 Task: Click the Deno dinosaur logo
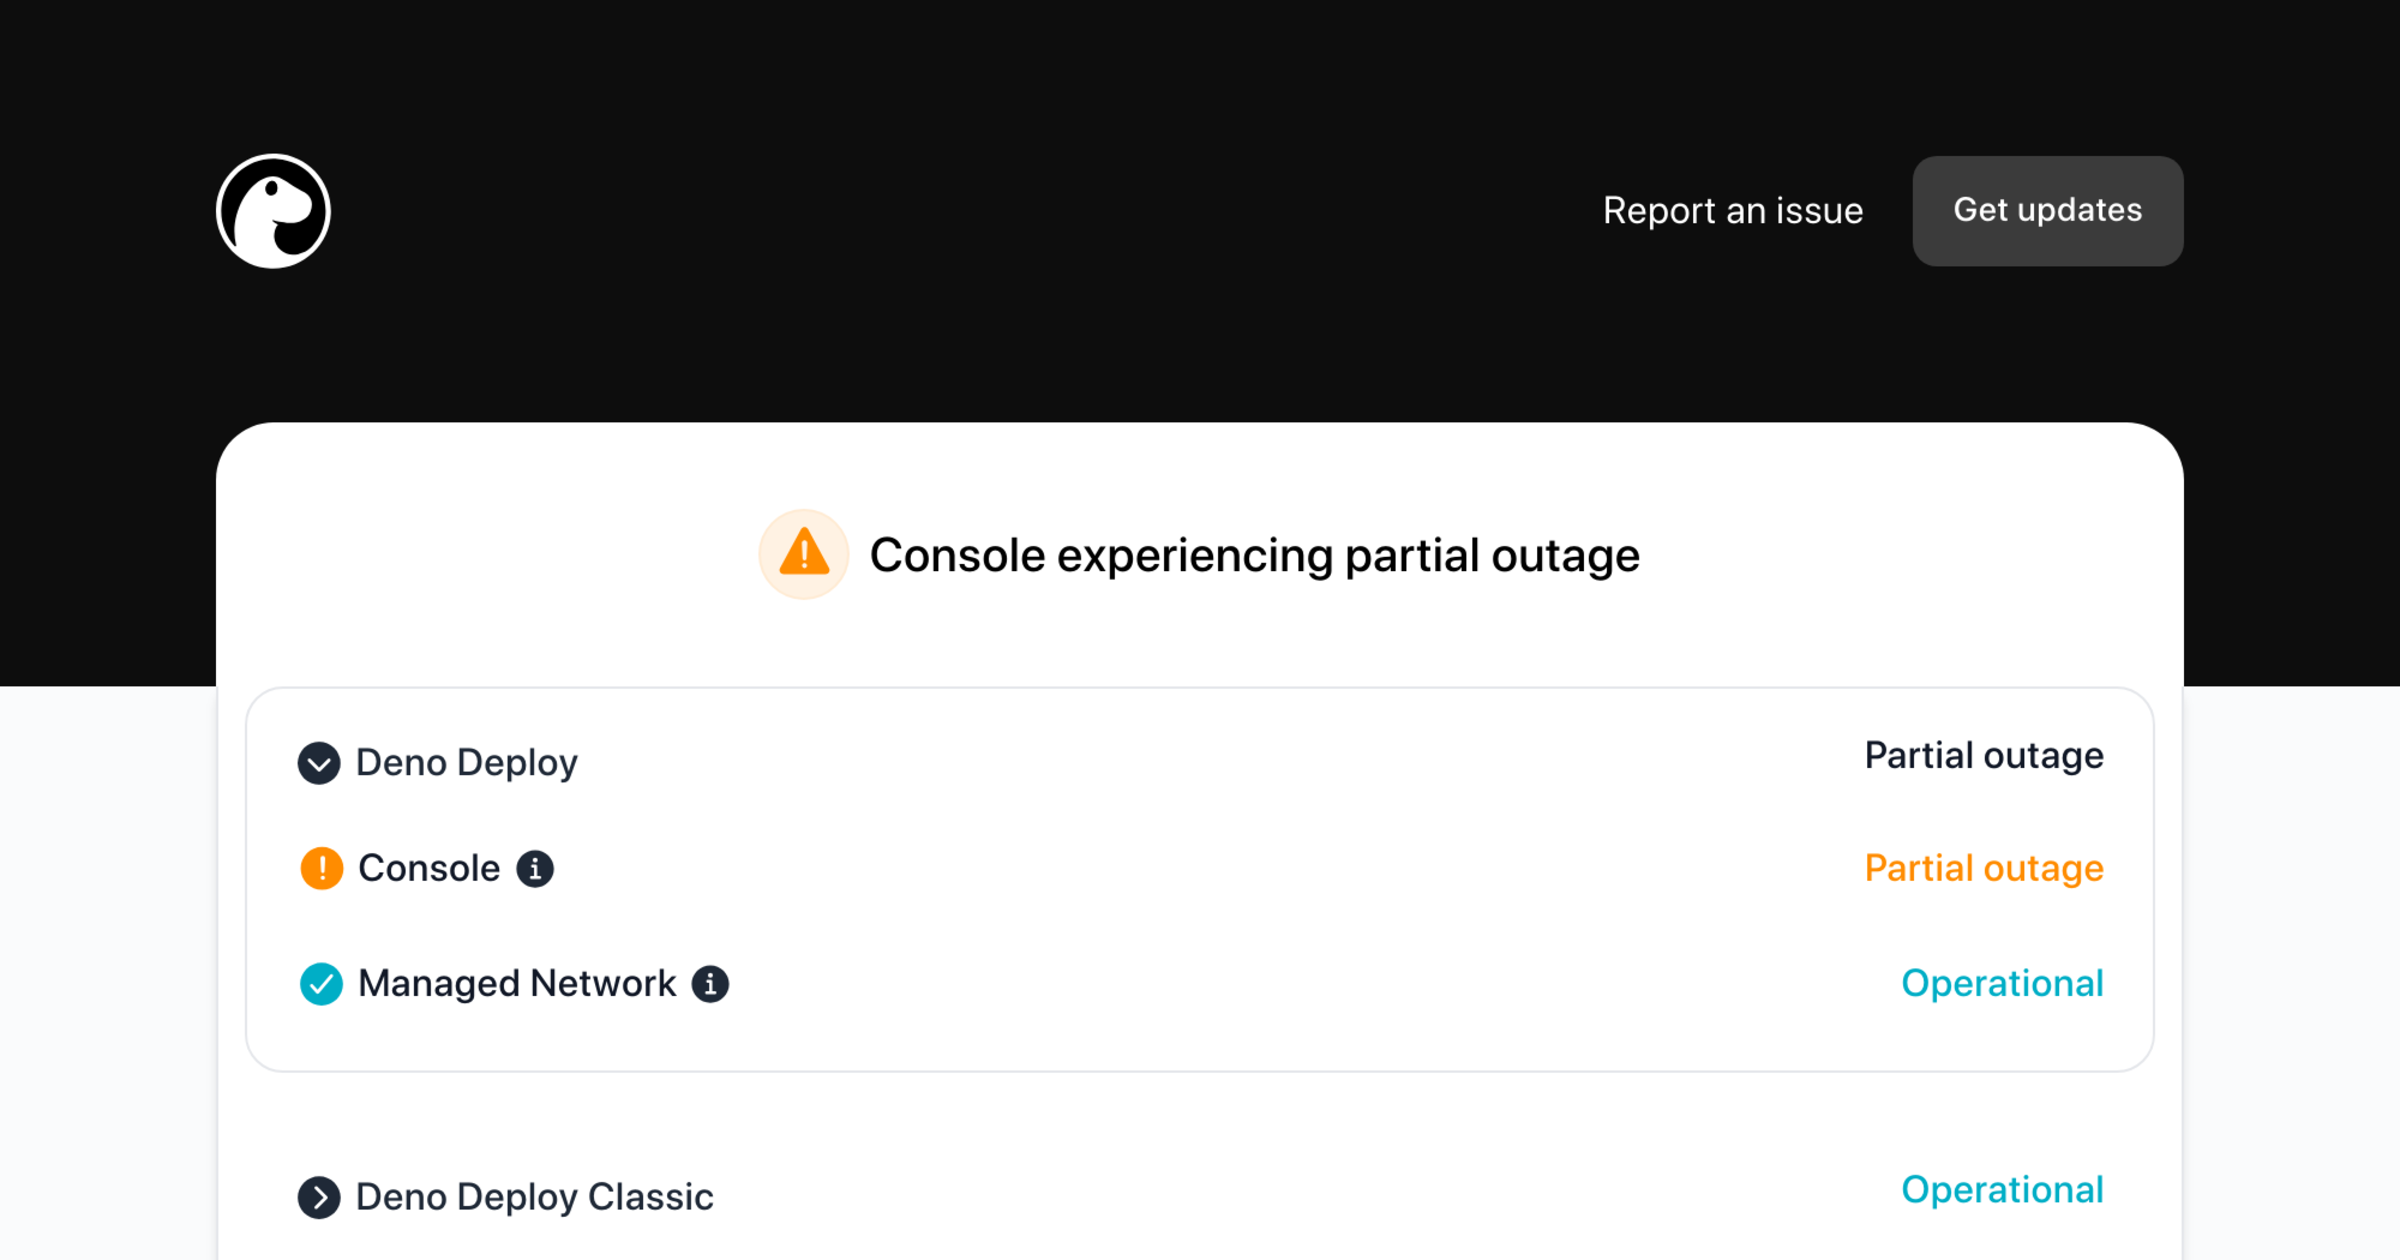point(273,211)
